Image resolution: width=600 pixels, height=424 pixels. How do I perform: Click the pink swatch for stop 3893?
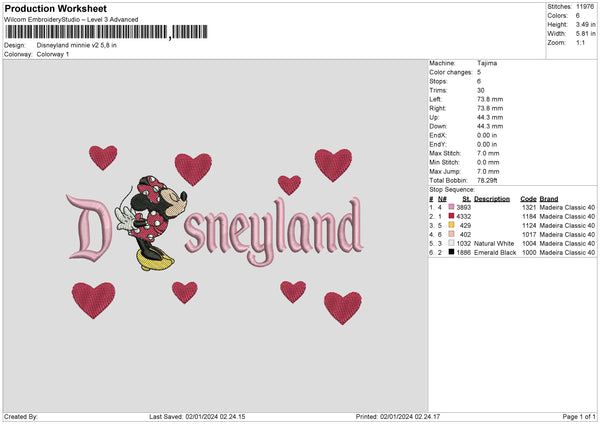[x=452, y=207]
